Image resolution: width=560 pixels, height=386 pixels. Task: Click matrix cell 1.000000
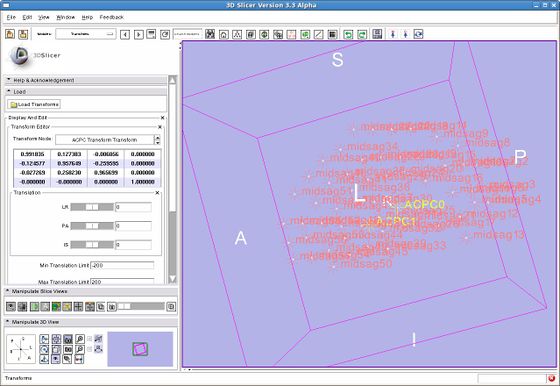(142, 182)
